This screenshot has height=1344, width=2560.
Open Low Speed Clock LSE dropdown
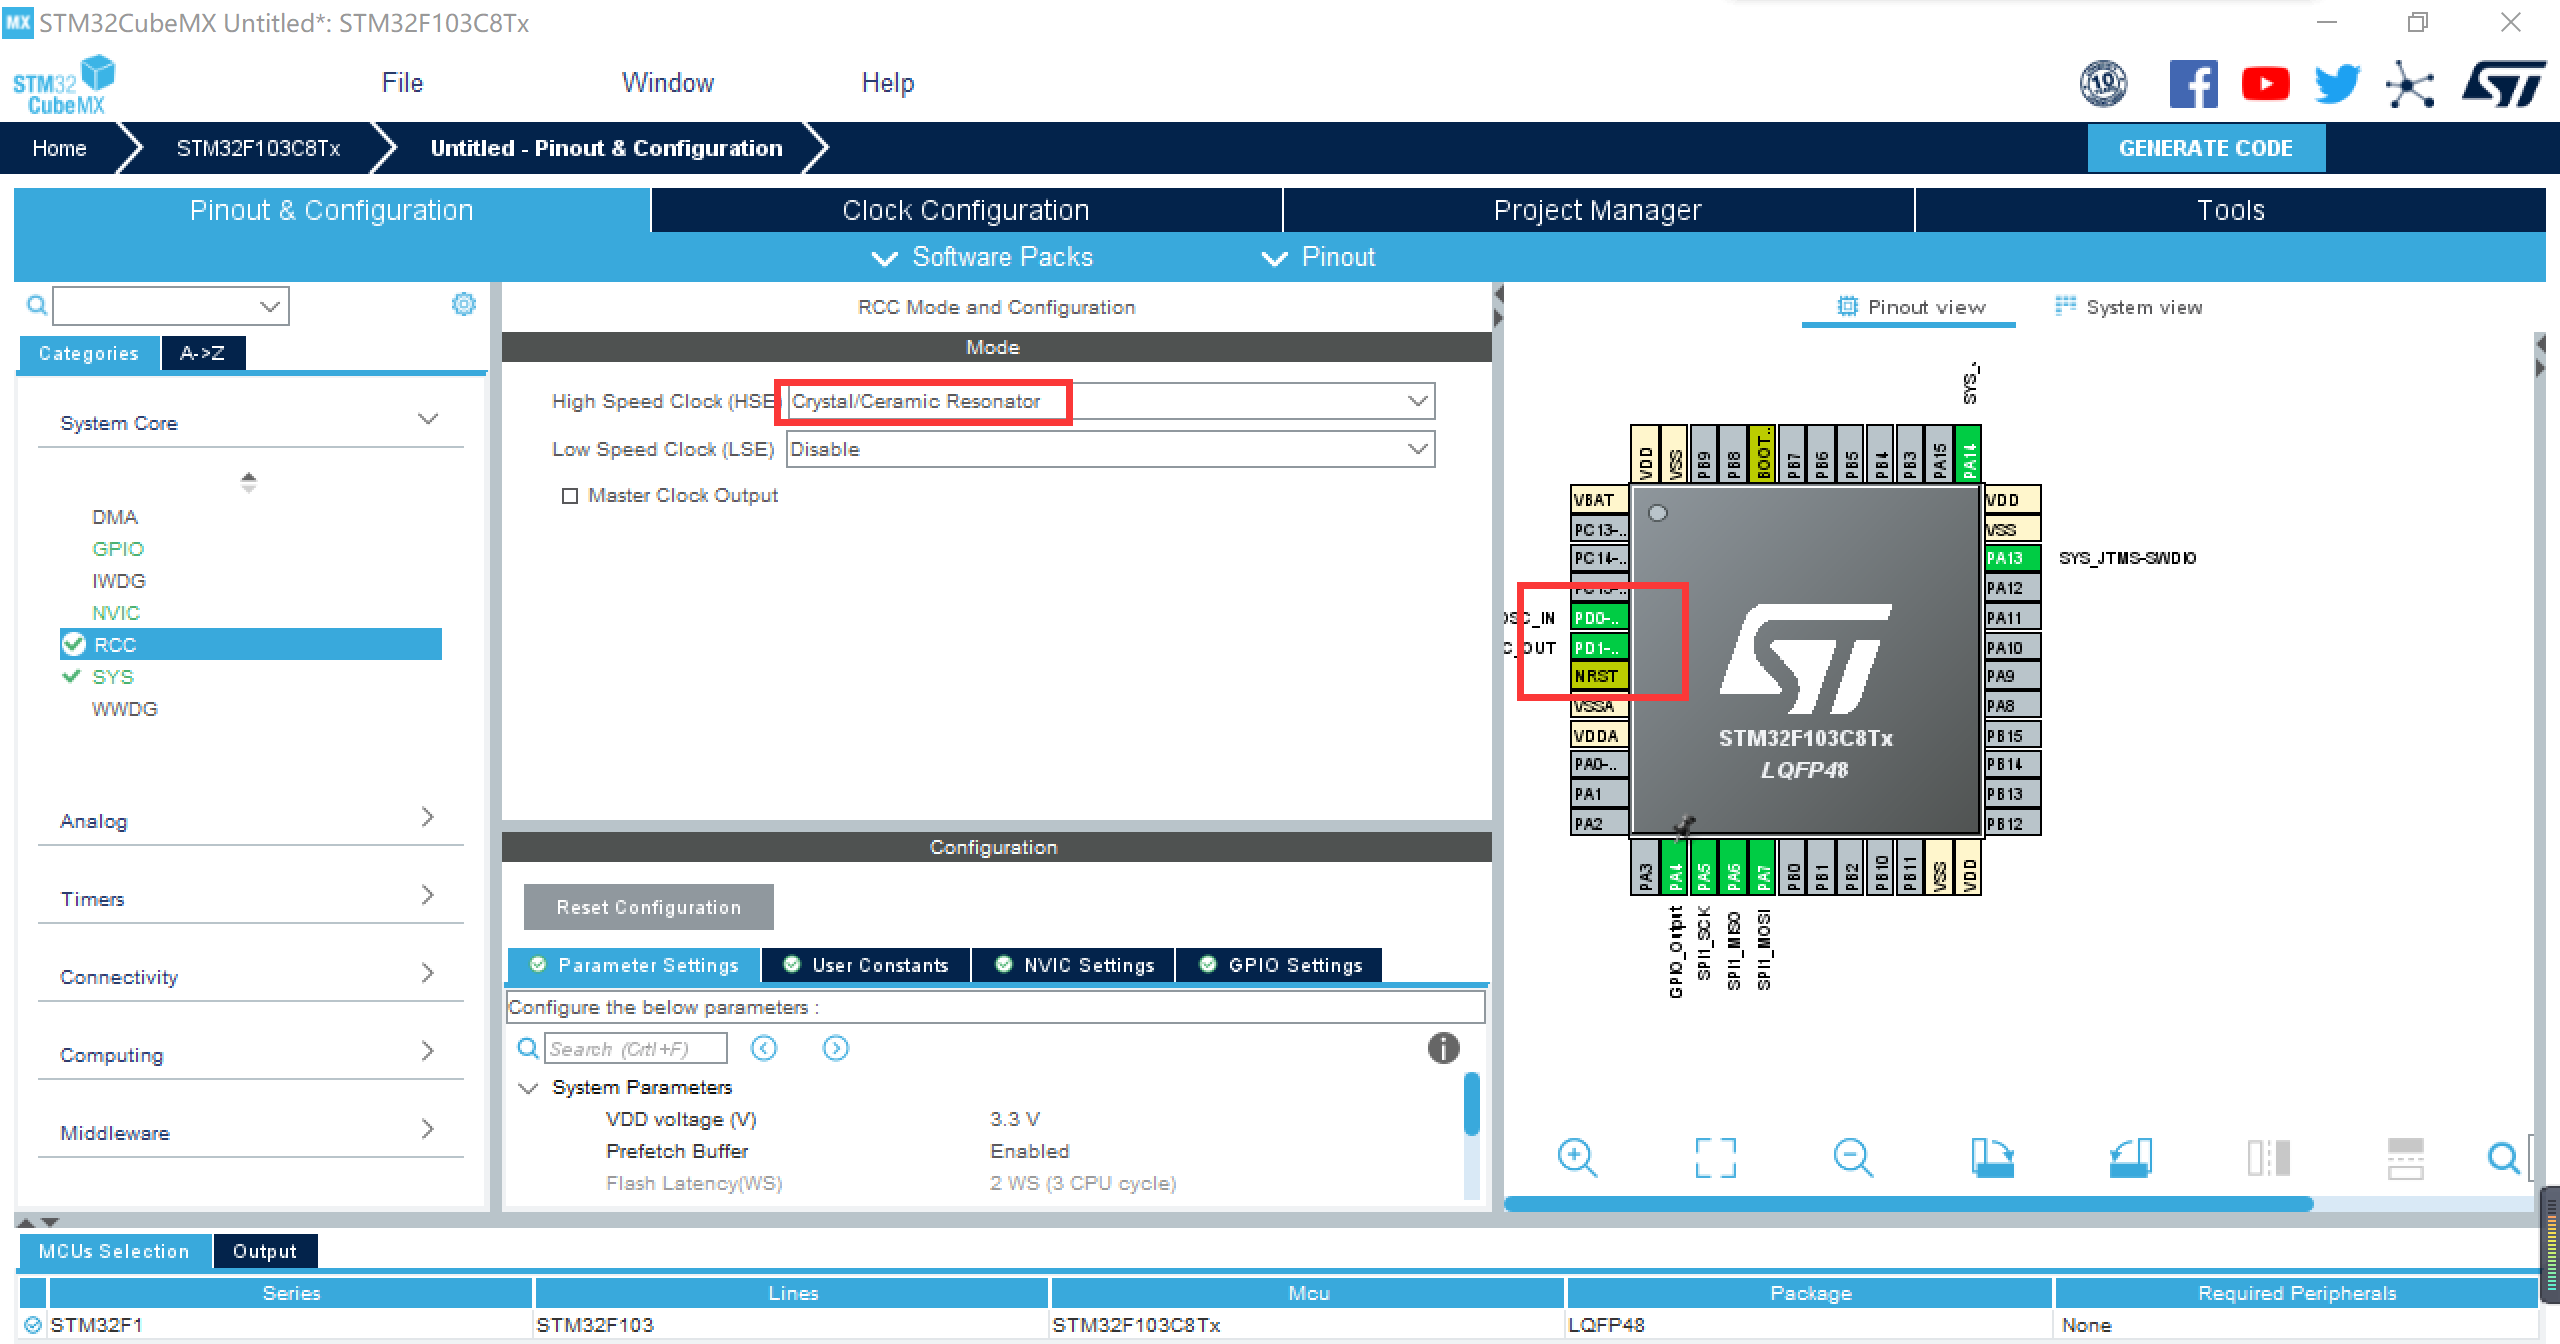point(1110,449)
